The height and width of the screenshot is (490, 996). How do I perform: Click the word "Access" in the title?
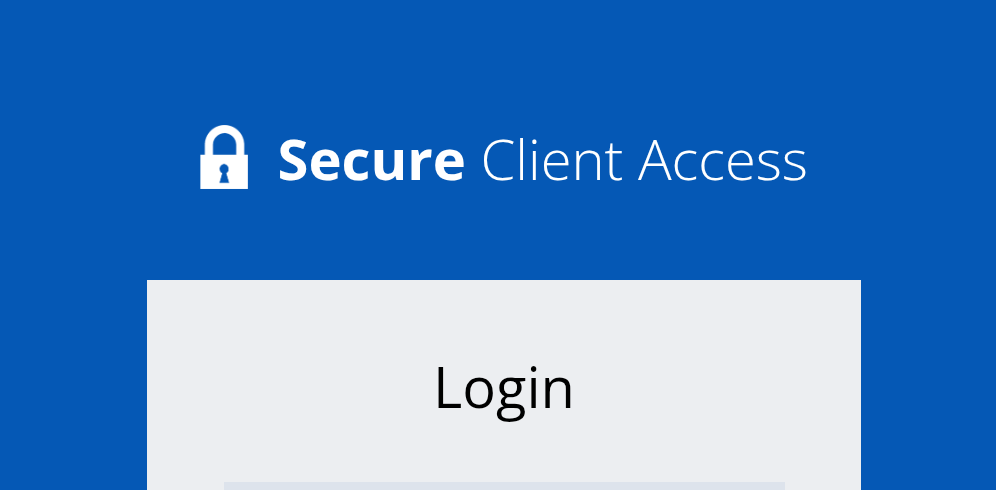[721, 161]
